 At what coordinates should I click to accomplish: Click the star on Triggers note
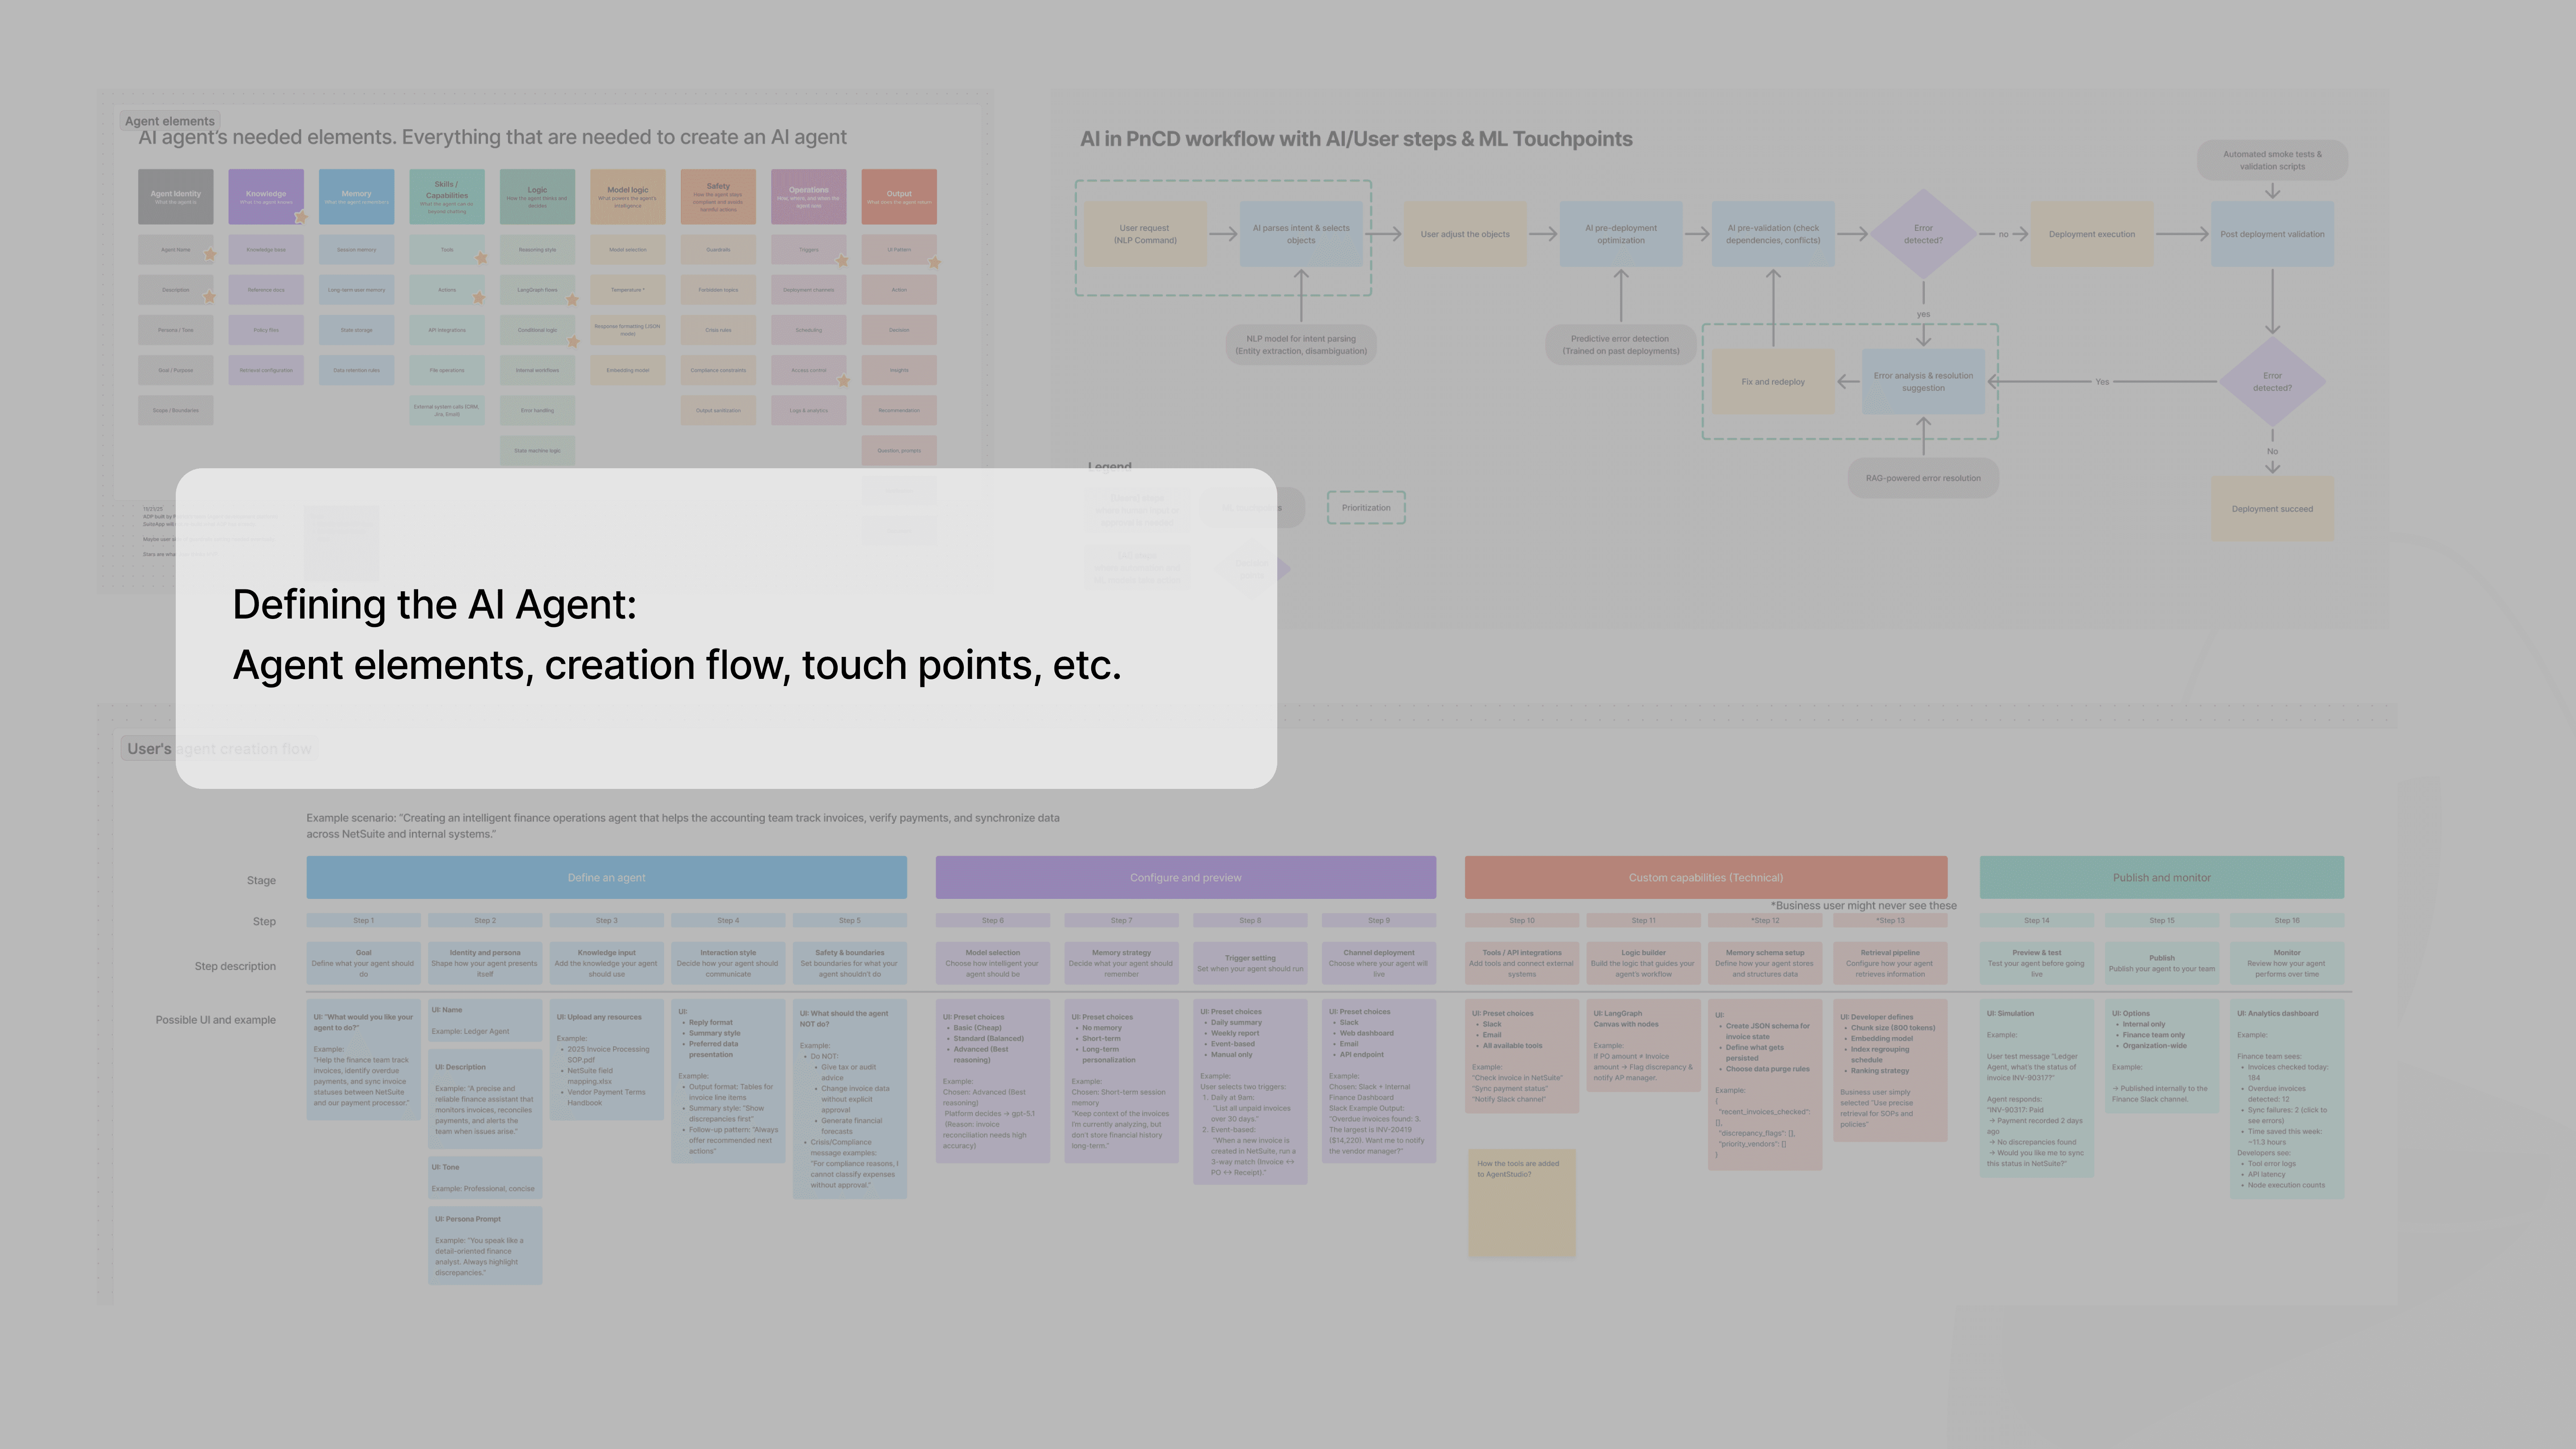[x=842, y=261]
